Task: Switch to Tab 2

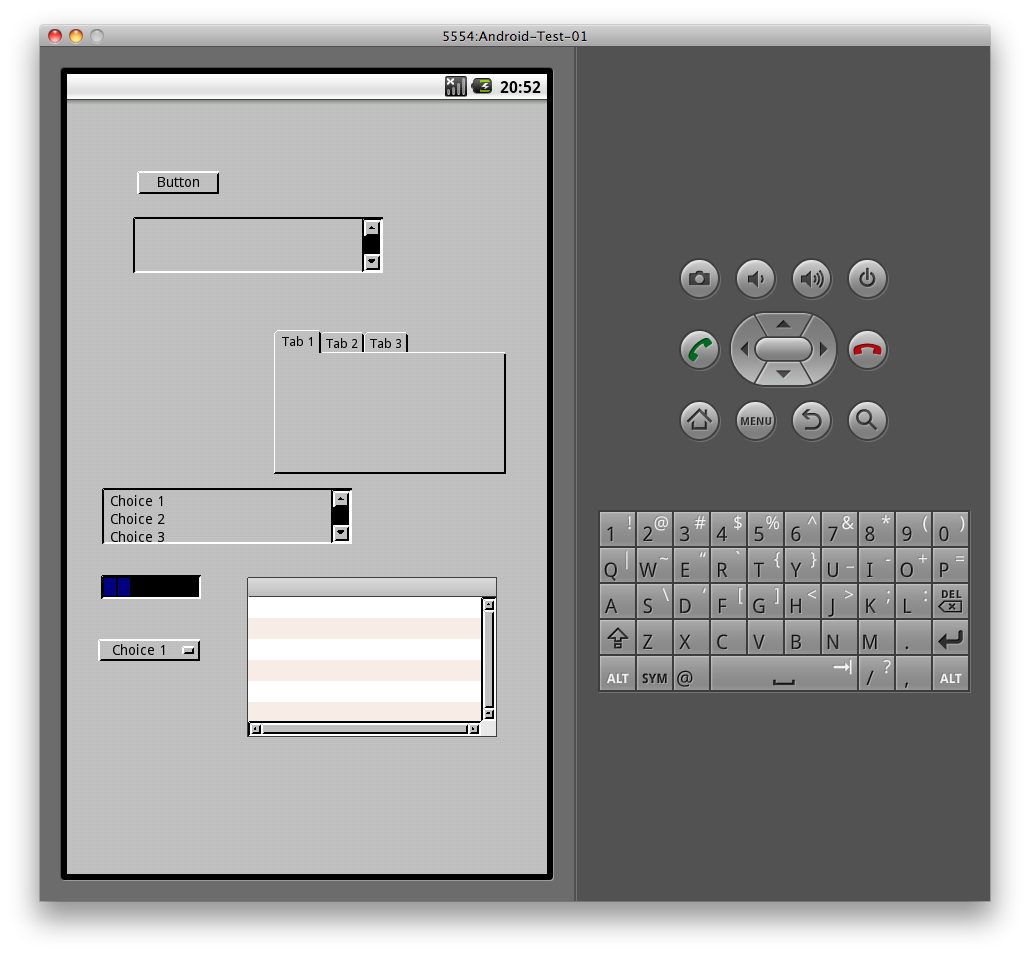Action: pyautogui.click(x=342, y=343)
